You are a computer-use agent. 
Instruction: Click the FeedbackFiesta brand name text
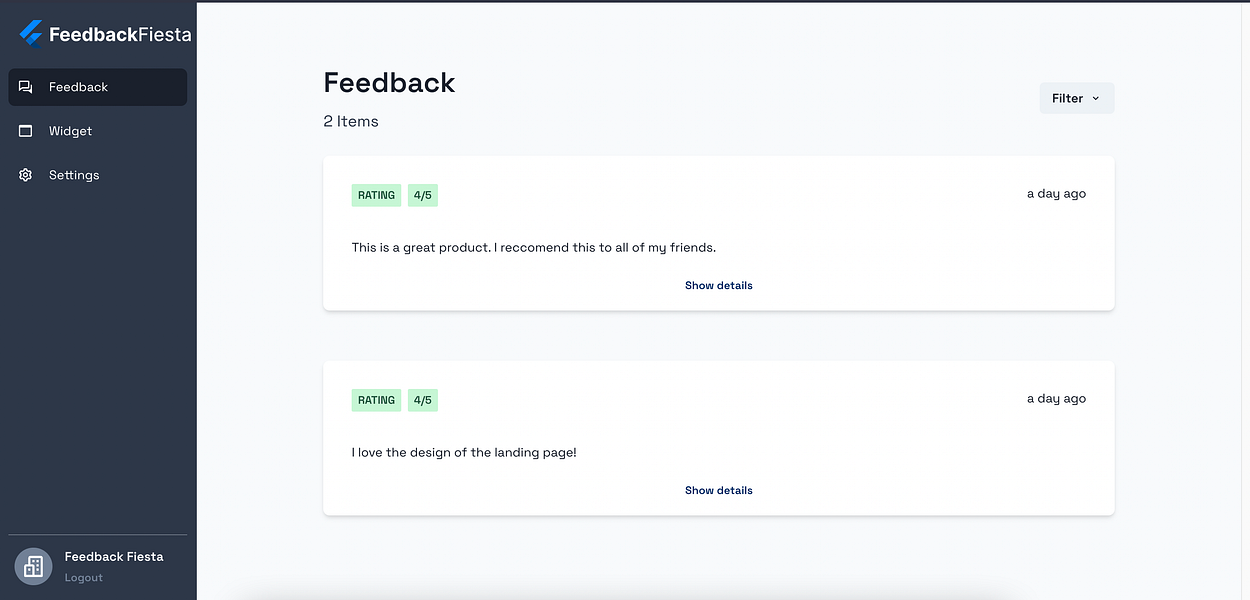pyautogui.click(x=120, y=35)
